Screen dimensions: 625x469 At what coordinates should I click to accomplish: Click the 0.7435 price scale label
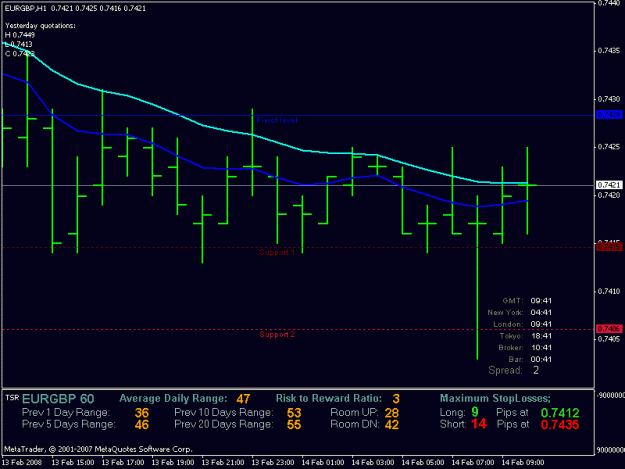click(x=609, y=51)
